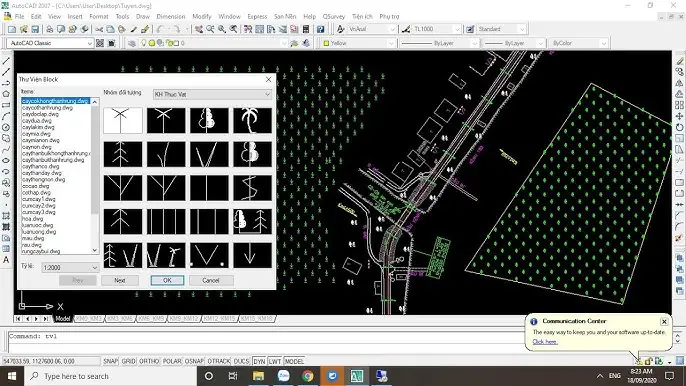Viewport: 686px width, 386px height.
Task: Open the layer list dropdown
Action: coord(213,43)
